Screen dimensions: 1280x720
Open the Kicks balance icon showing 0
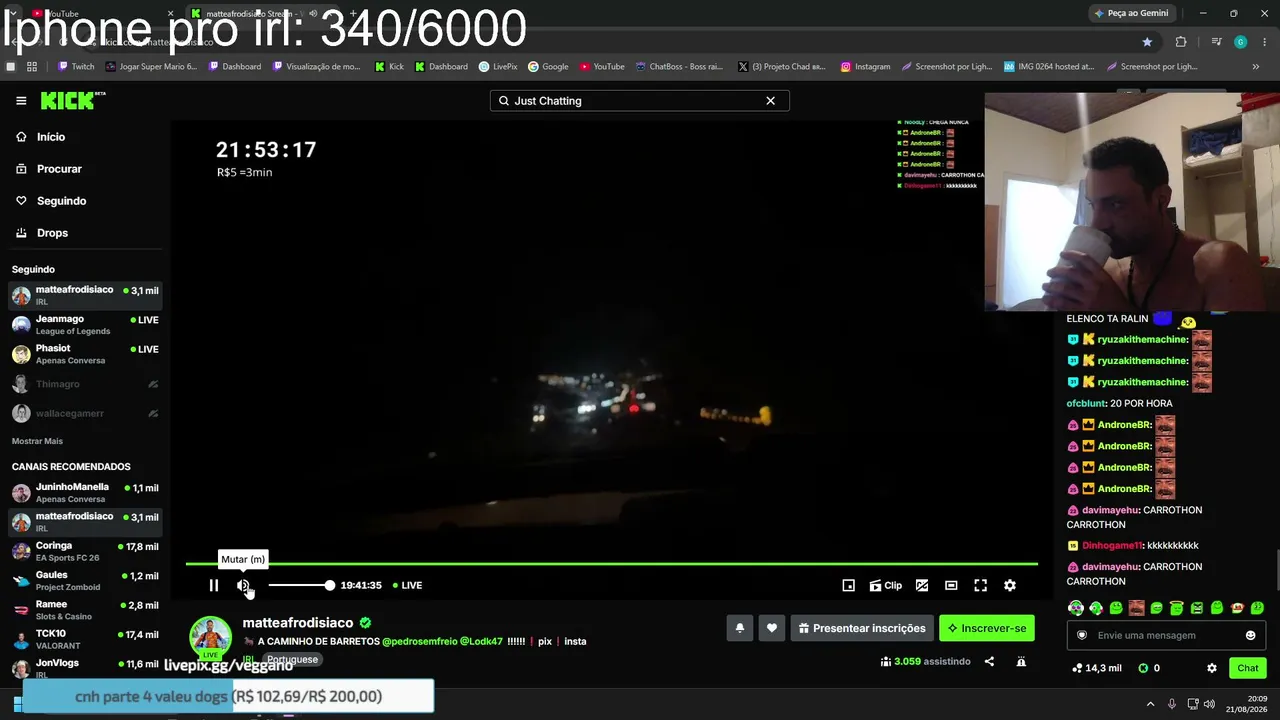point(1149,668)
